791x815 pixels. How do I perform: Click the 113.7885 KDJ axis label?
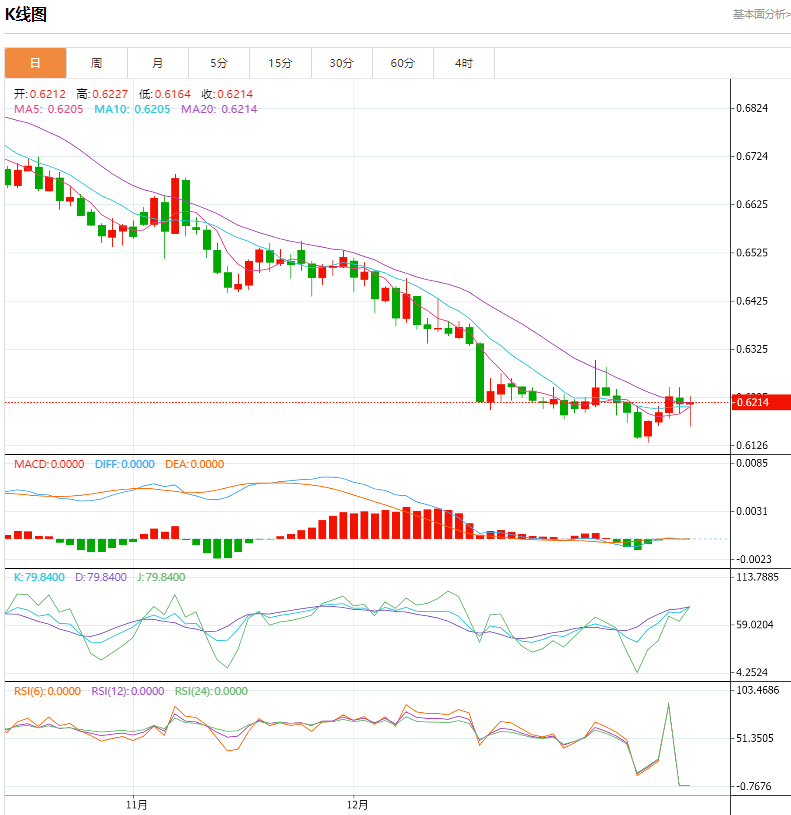click(758, 577)
